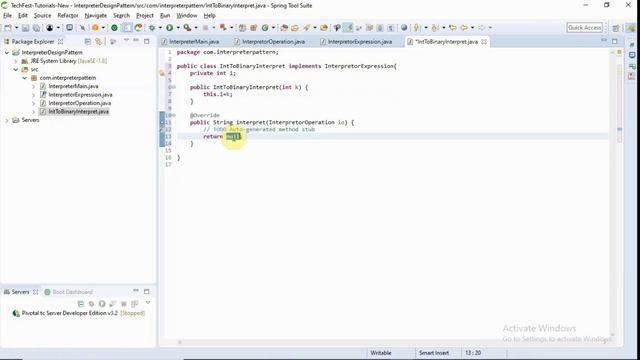Open the Refactor menu

[68, 16]
